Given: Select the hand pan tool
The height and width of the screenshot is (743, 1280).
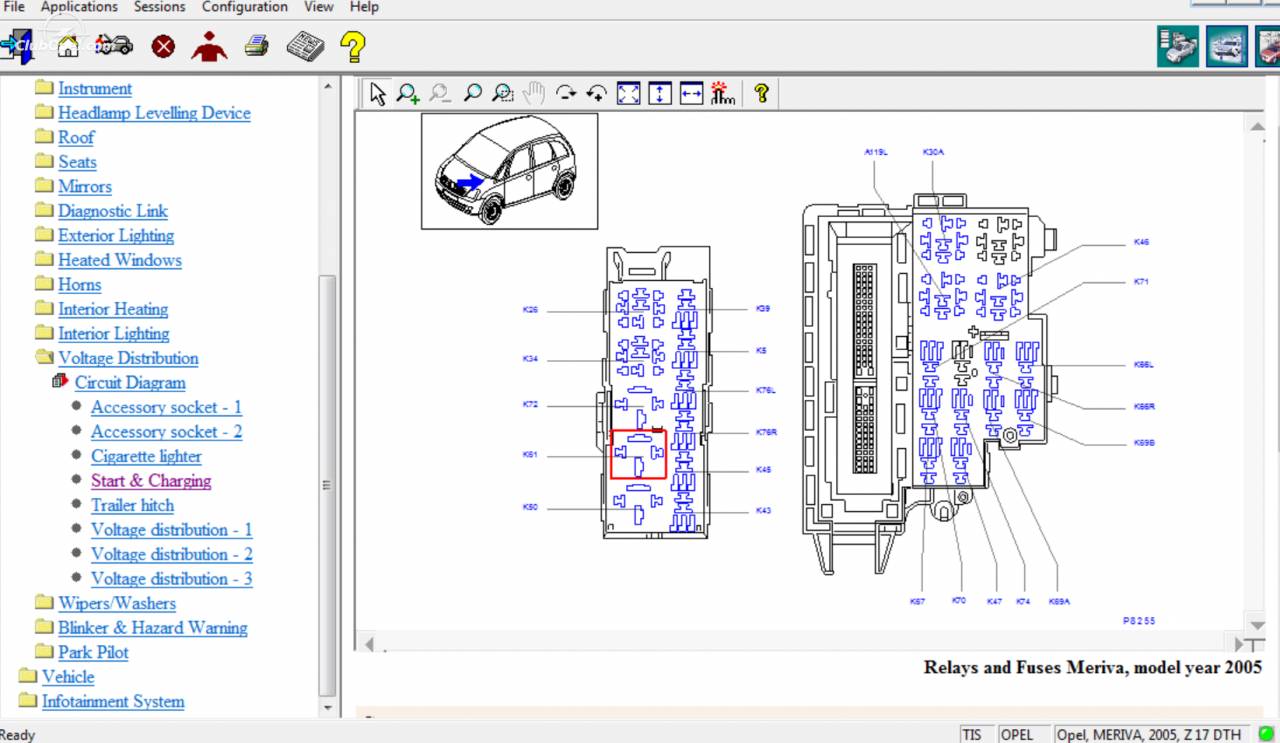Looking at the screenshot, I should [x=534, y=93].
